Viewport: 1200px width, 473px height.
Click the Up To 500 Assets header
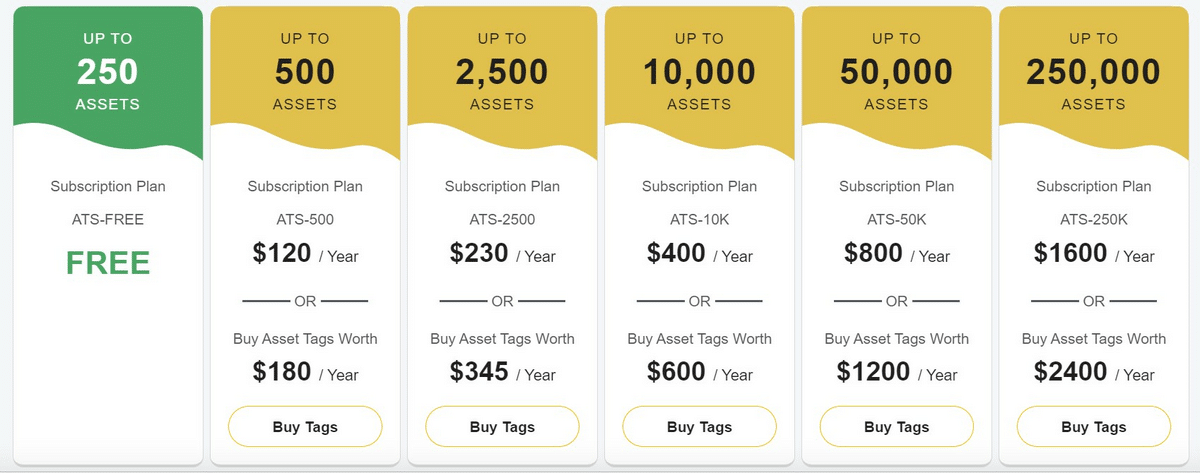point(305,72)
